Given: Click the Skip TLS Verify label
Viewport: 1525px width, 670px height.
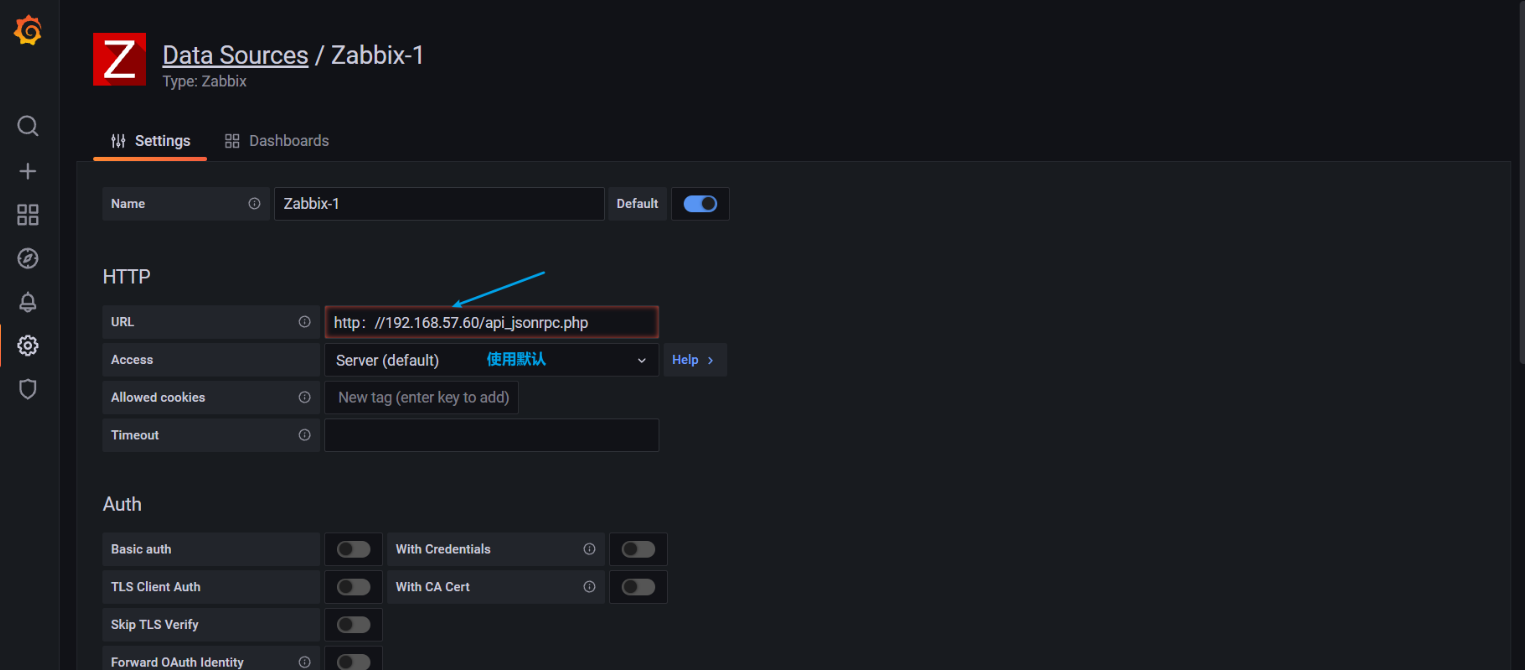Looking at the screenshot, I should click(x=155, y=625).
